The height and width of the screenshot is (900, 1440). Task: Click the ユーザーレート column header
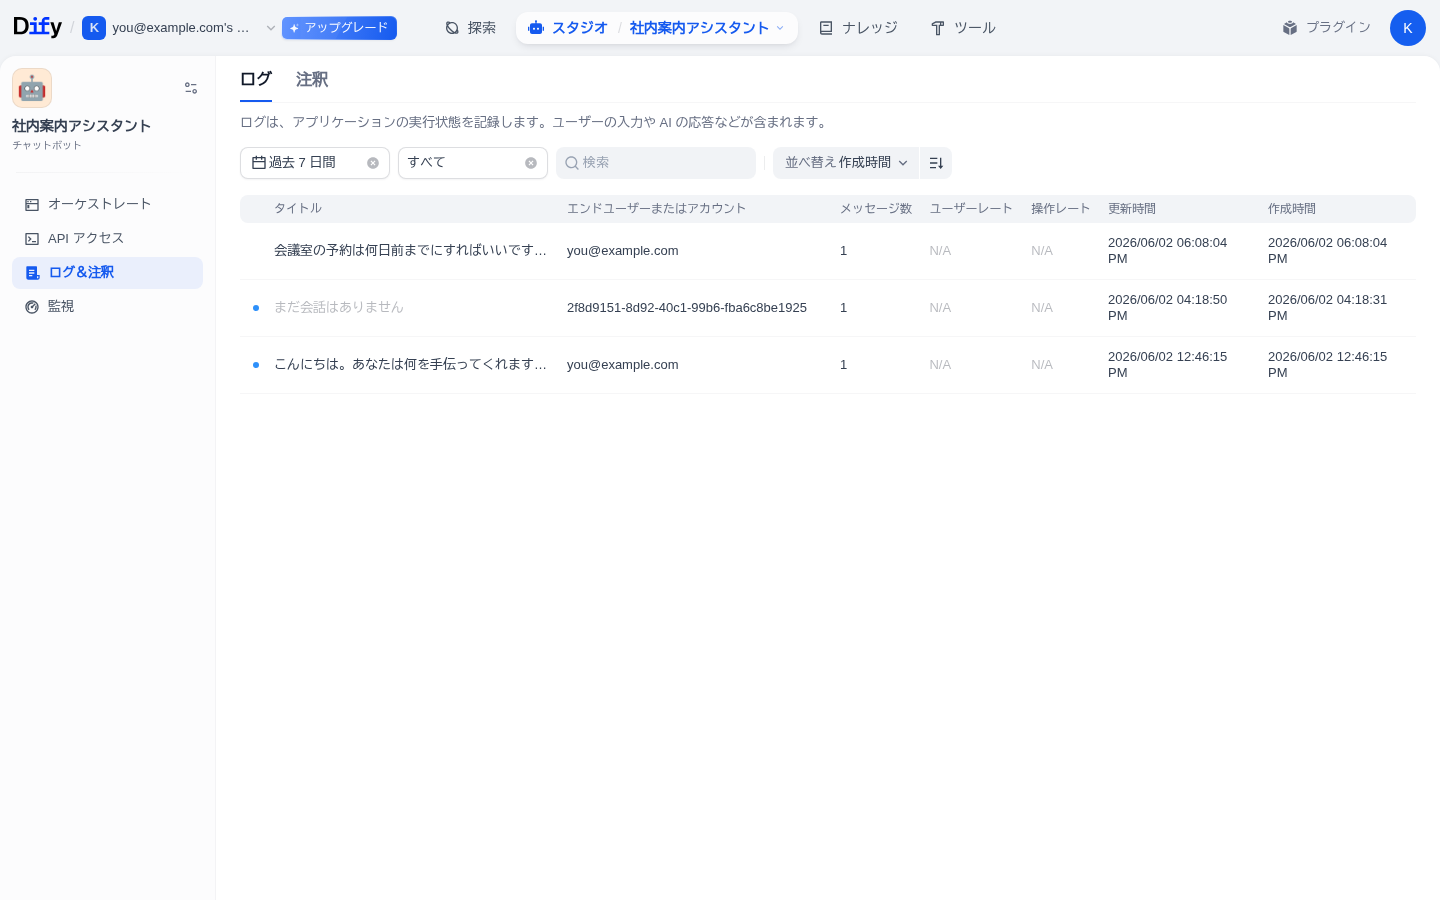coord(971,209)
